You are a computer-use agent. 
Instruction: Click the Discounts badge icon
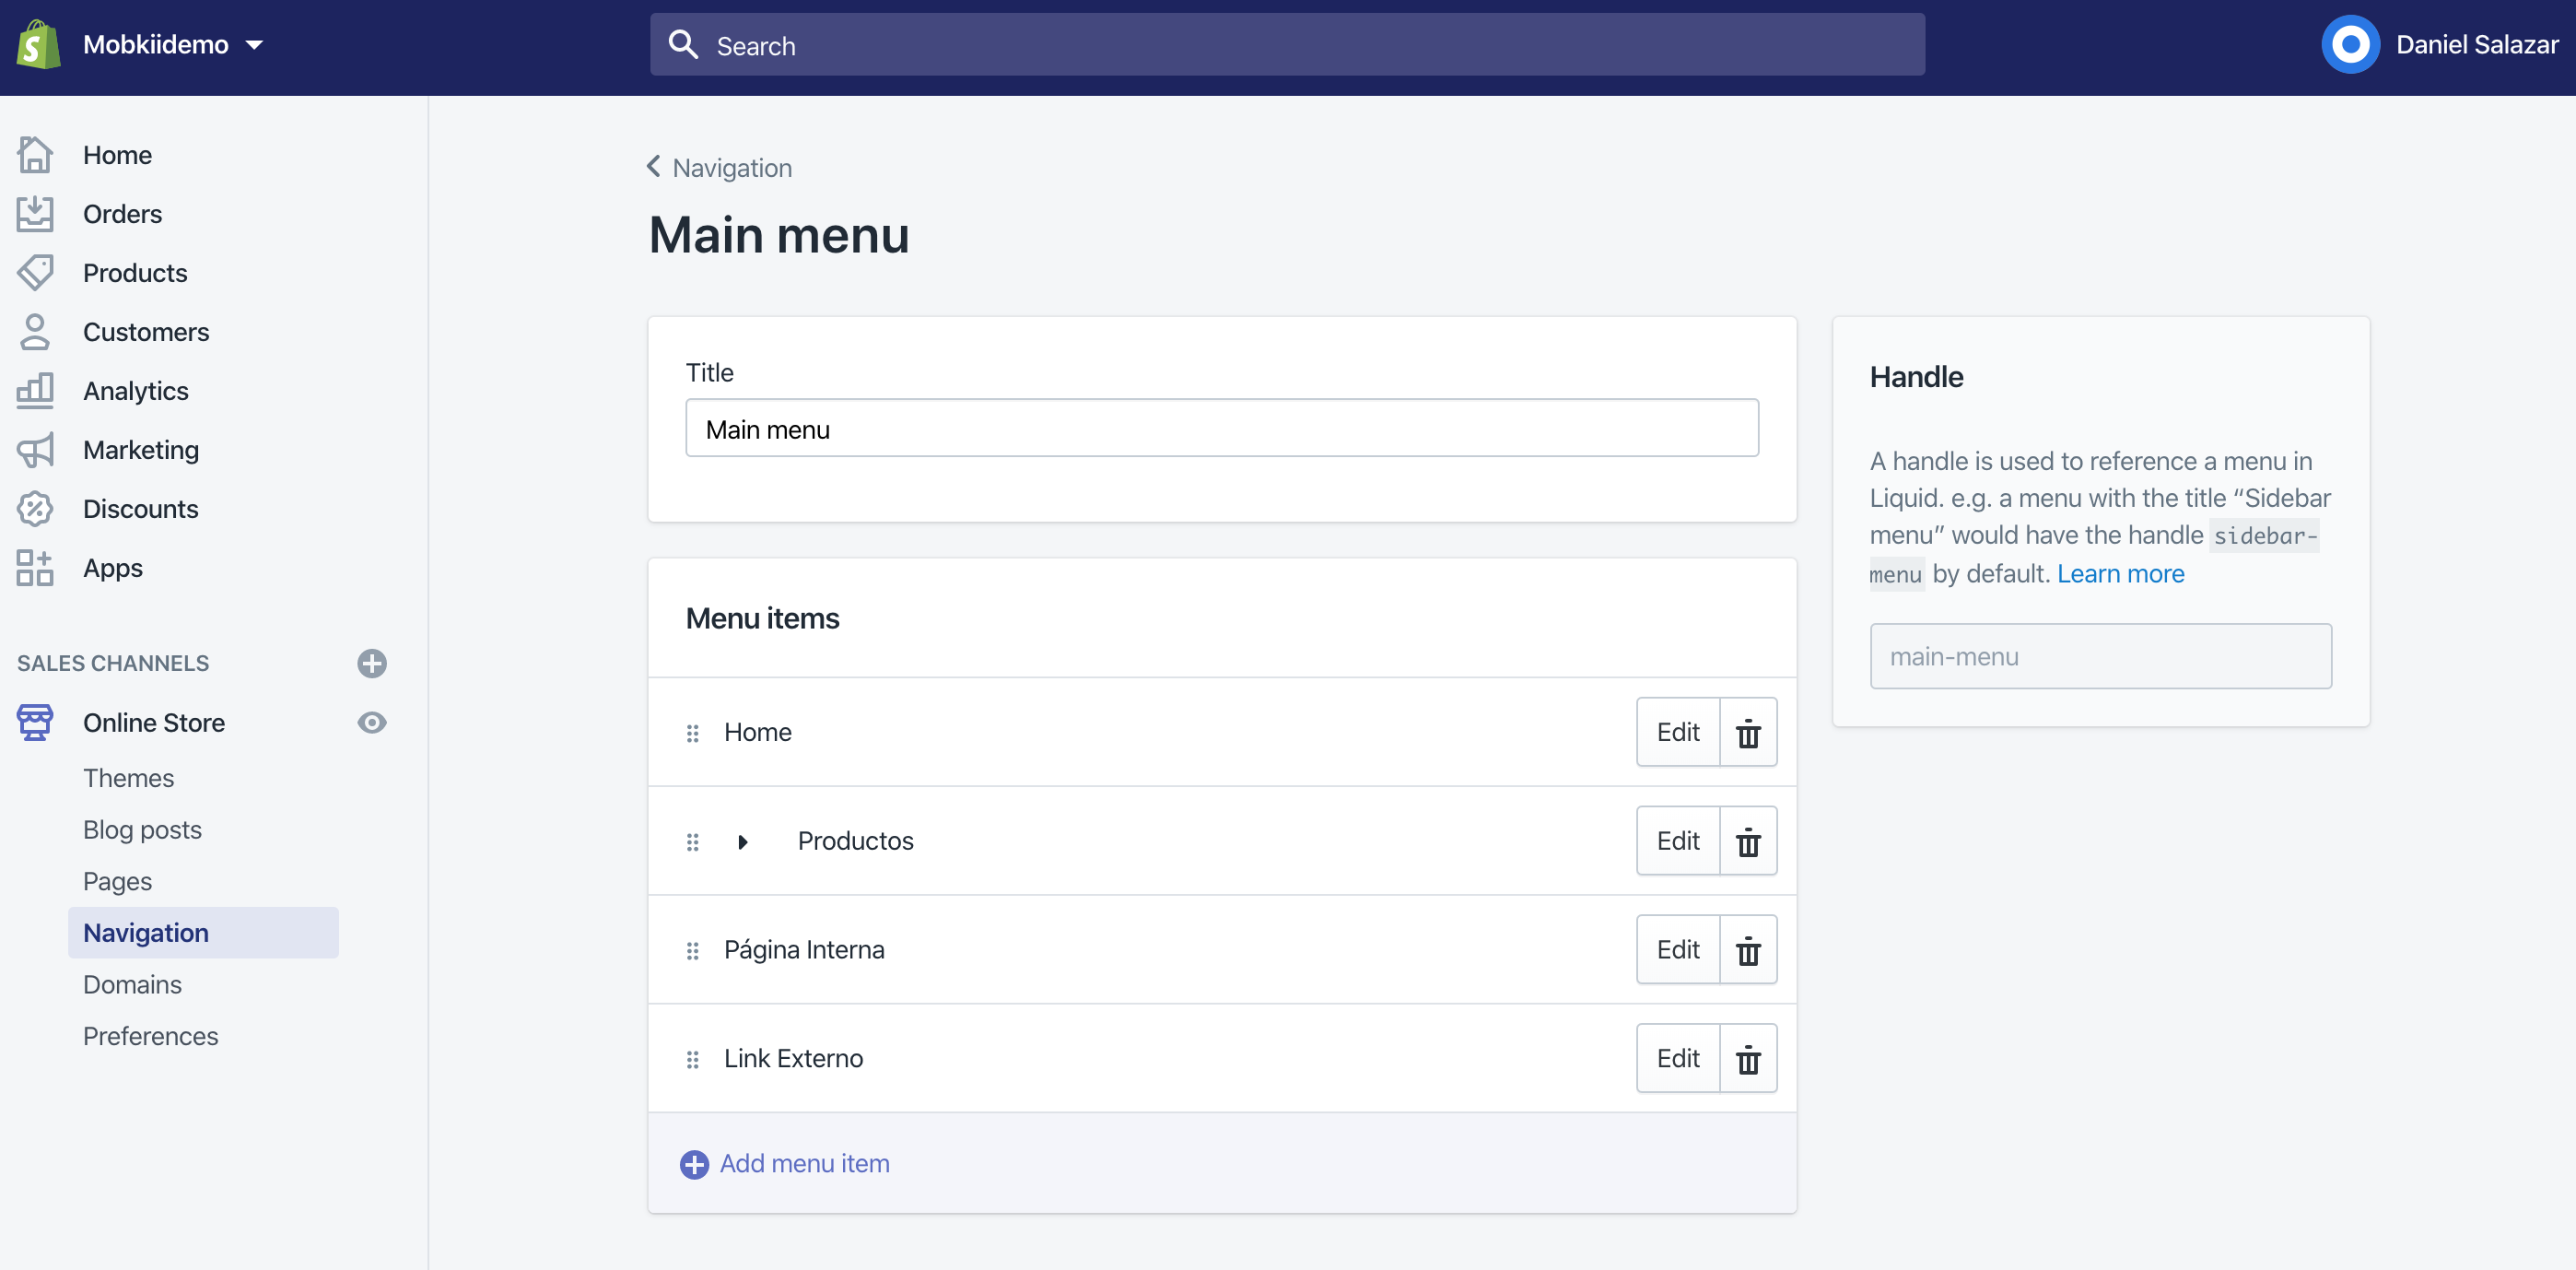(35, 509)
